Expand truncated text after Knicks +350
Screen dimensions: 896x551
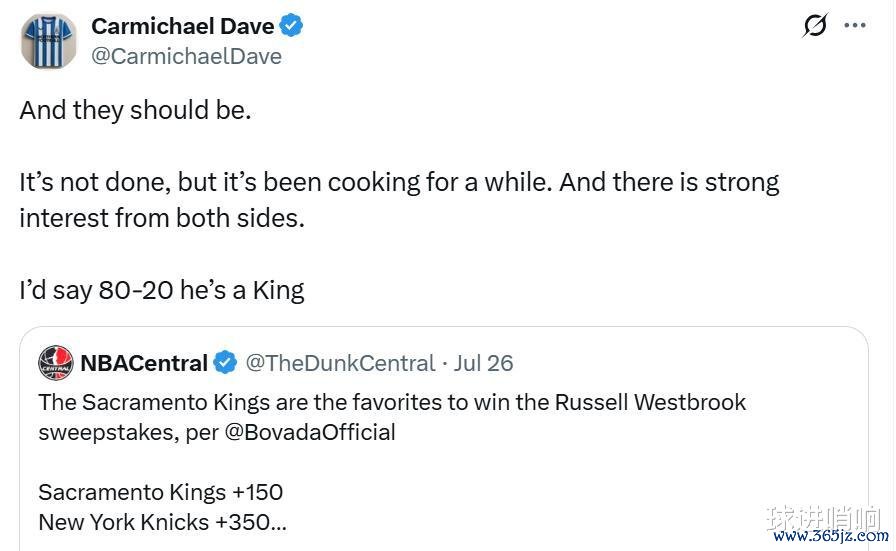point(279,522)
